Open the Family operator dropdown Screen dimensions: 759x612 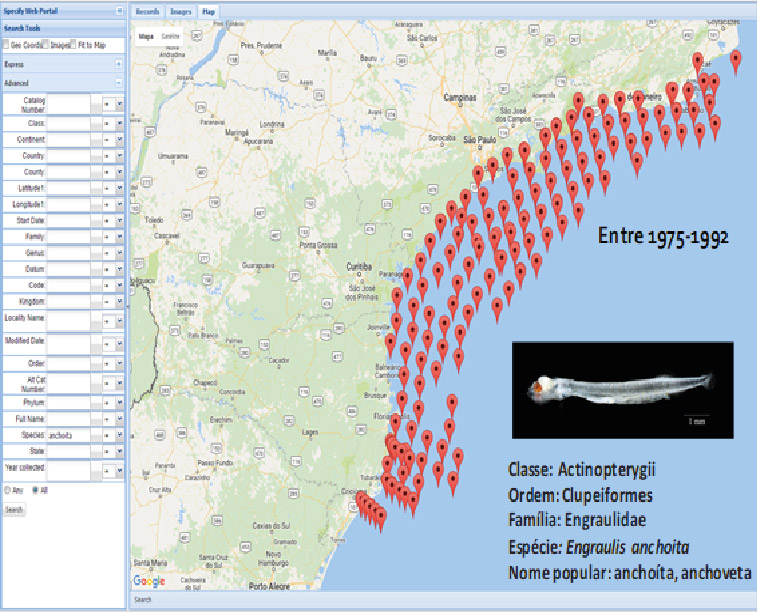pos(120,236)
